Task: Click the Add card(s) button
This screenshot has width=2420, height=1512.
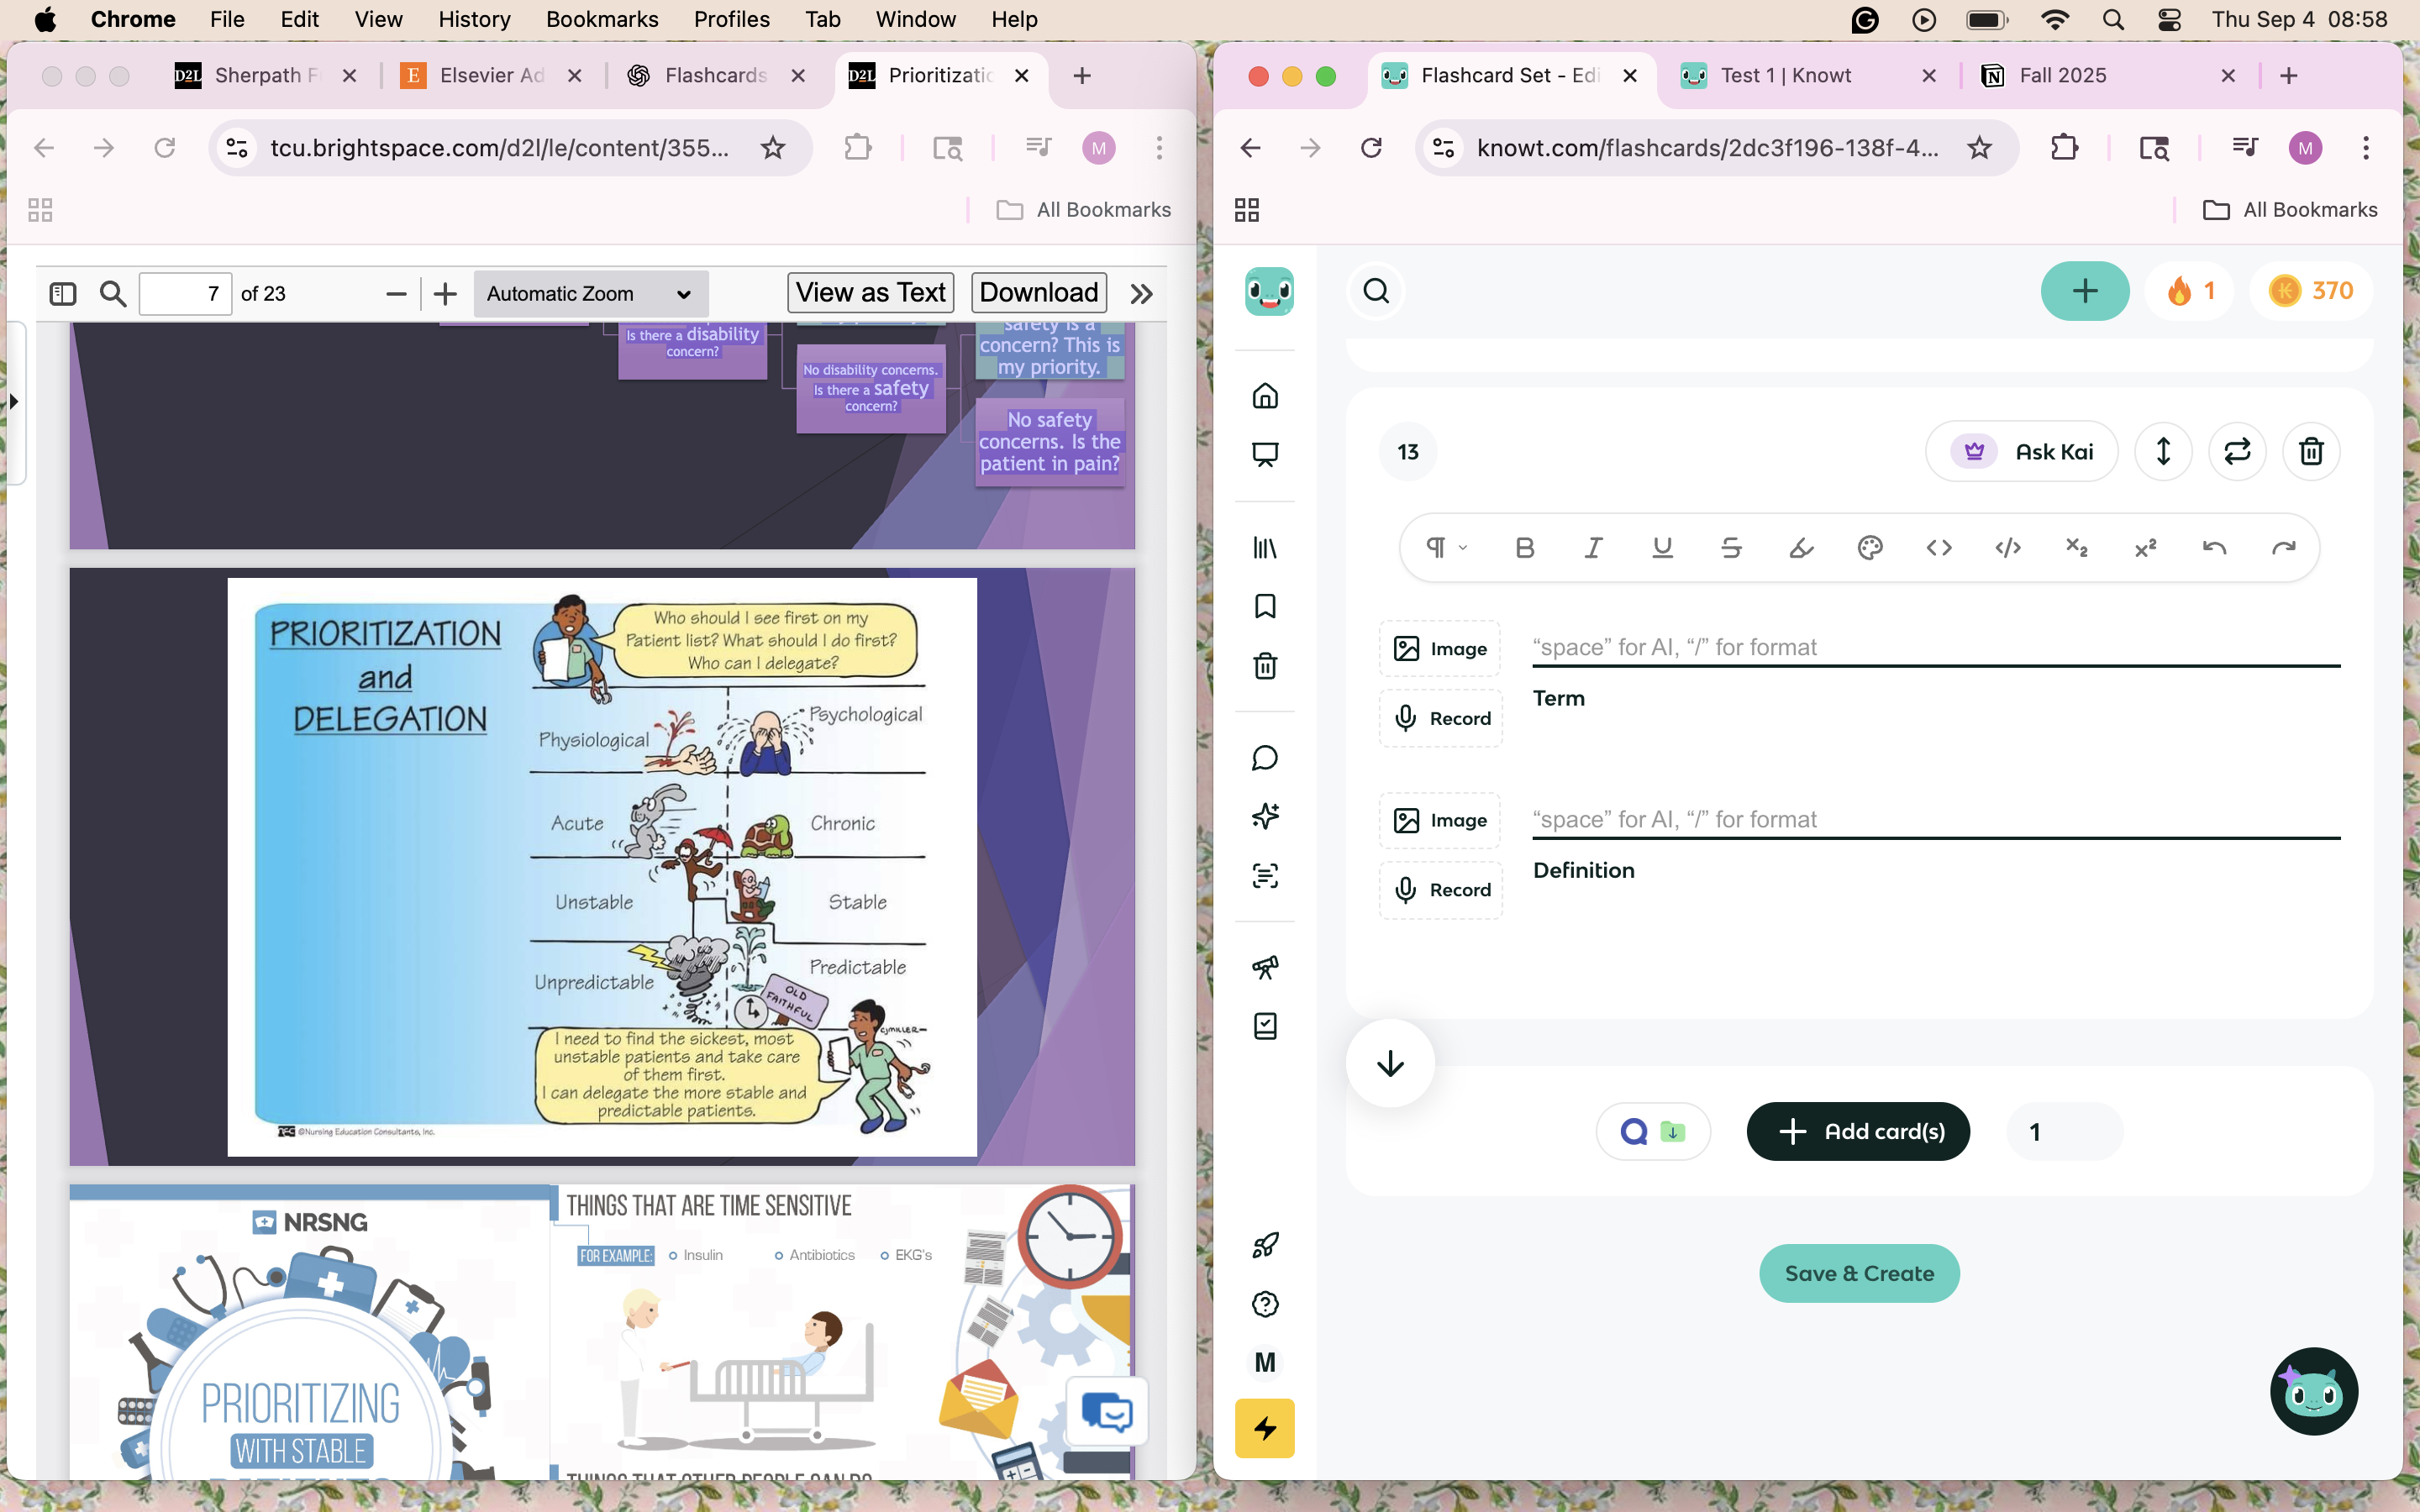Action: click(1858, 1131)
